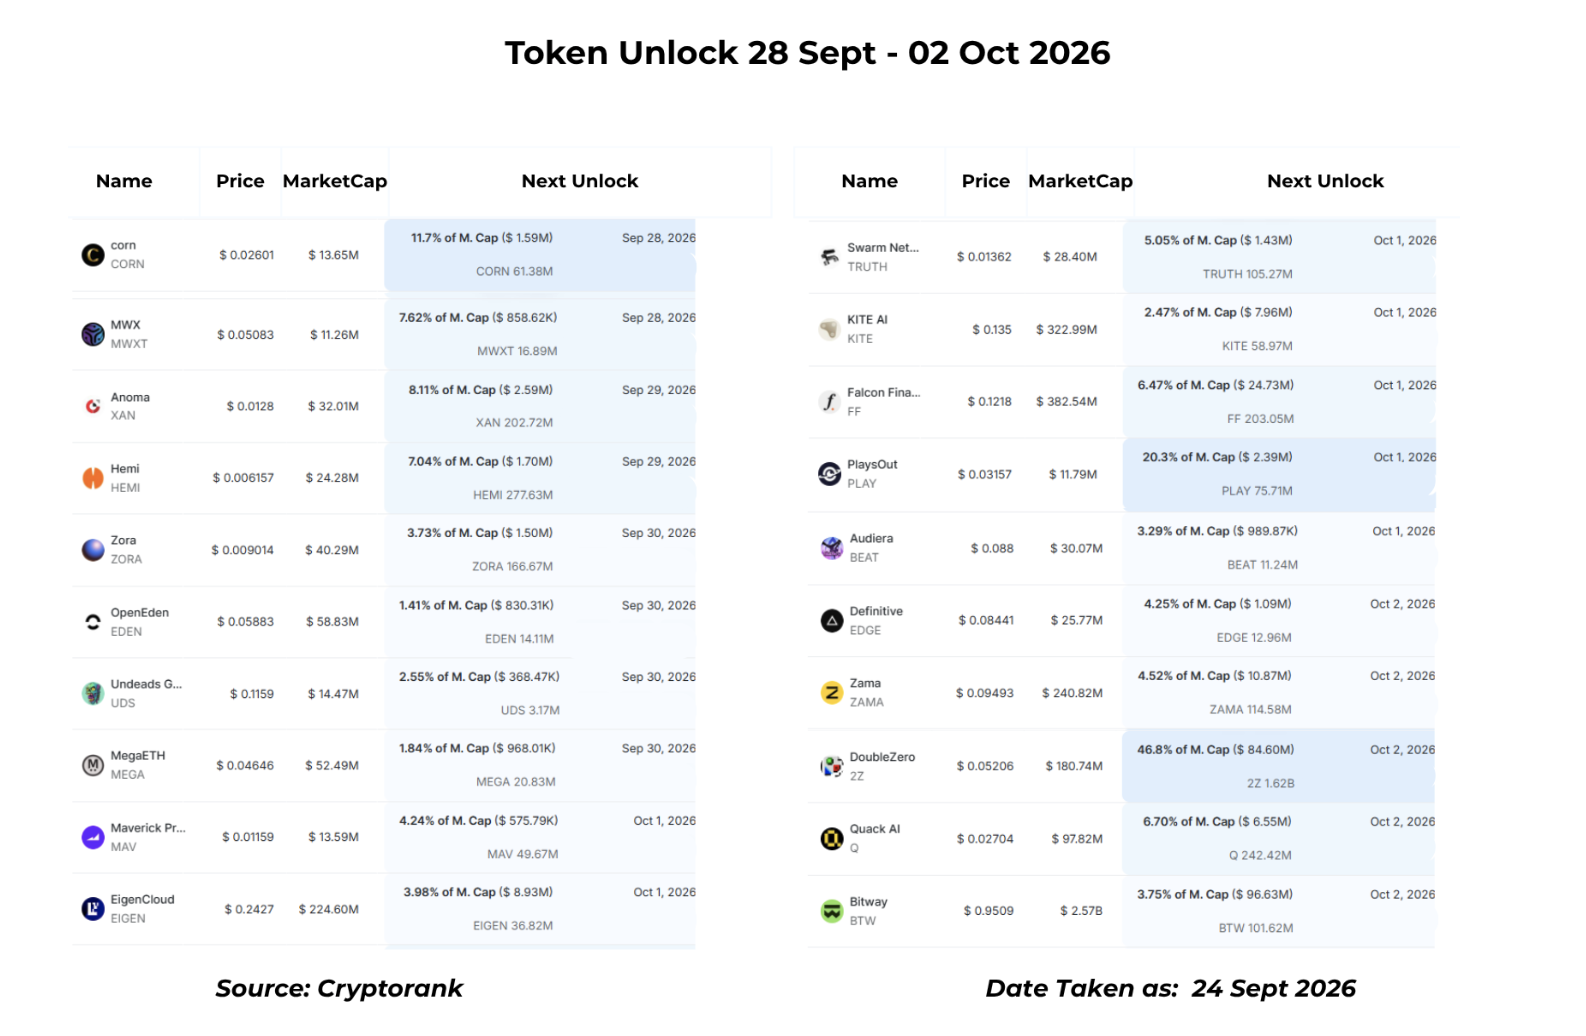This screenshot has height=1036, width=1586.
Task: Select the MegaETH circular M icon
Action: pos(93,765)
